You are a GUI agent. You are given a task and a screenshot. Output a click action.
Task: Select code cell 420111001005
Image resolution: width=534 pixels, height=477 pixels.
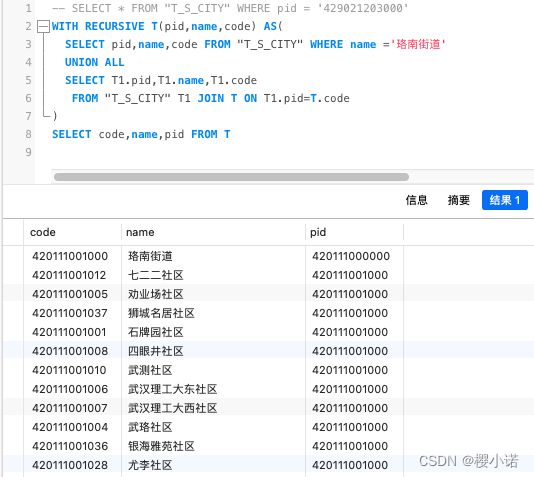(x=70, y=294)
